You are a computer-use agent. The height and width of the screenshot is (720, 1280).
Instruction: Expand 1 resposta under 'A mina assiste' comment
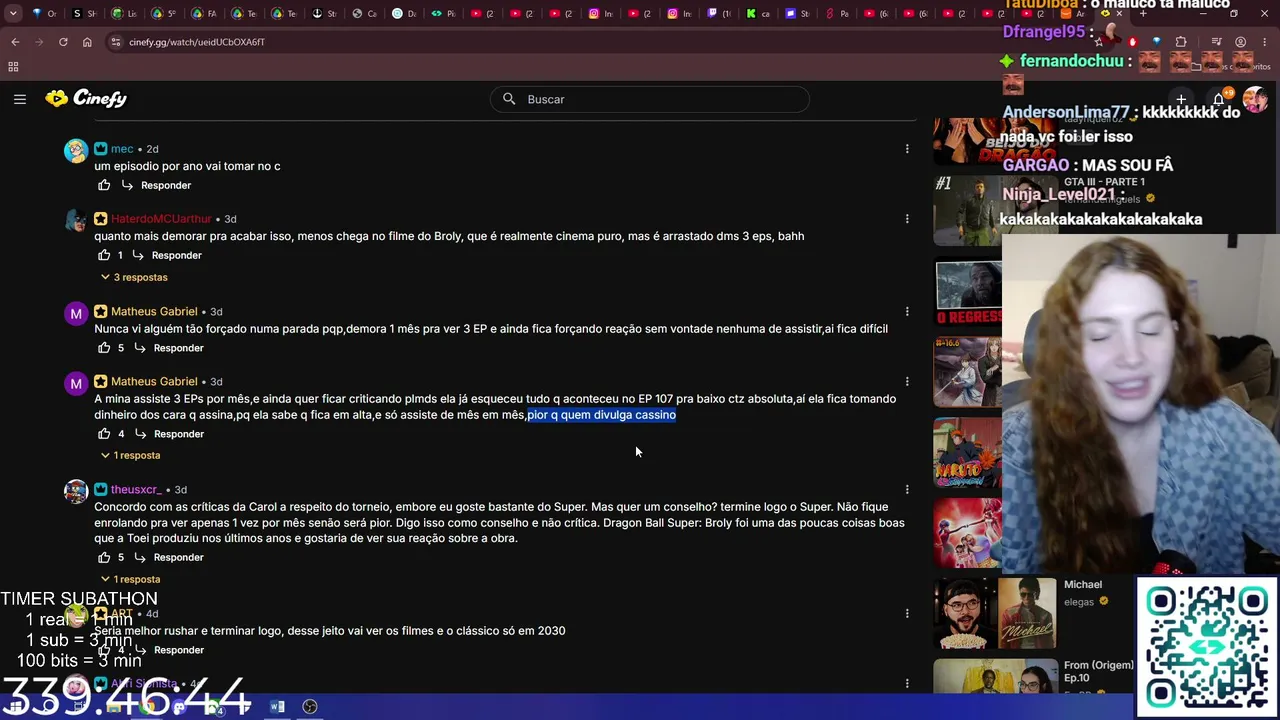(x=130, y=455)
